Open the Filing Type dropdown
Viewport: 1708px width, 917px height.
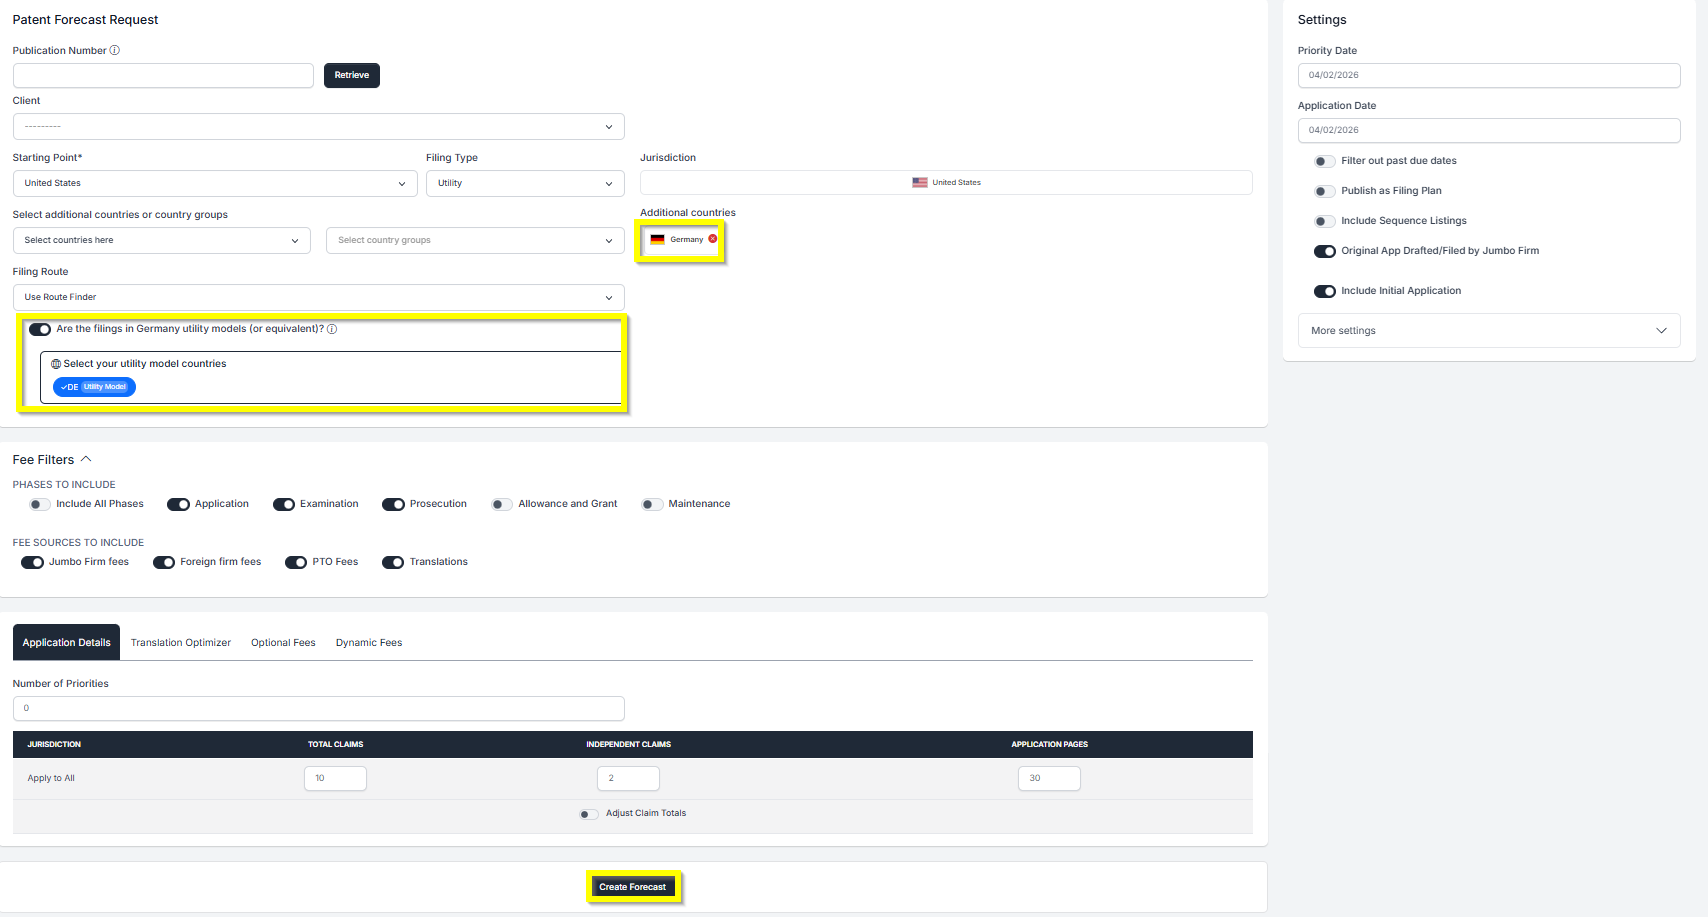(x=524, y=183)
